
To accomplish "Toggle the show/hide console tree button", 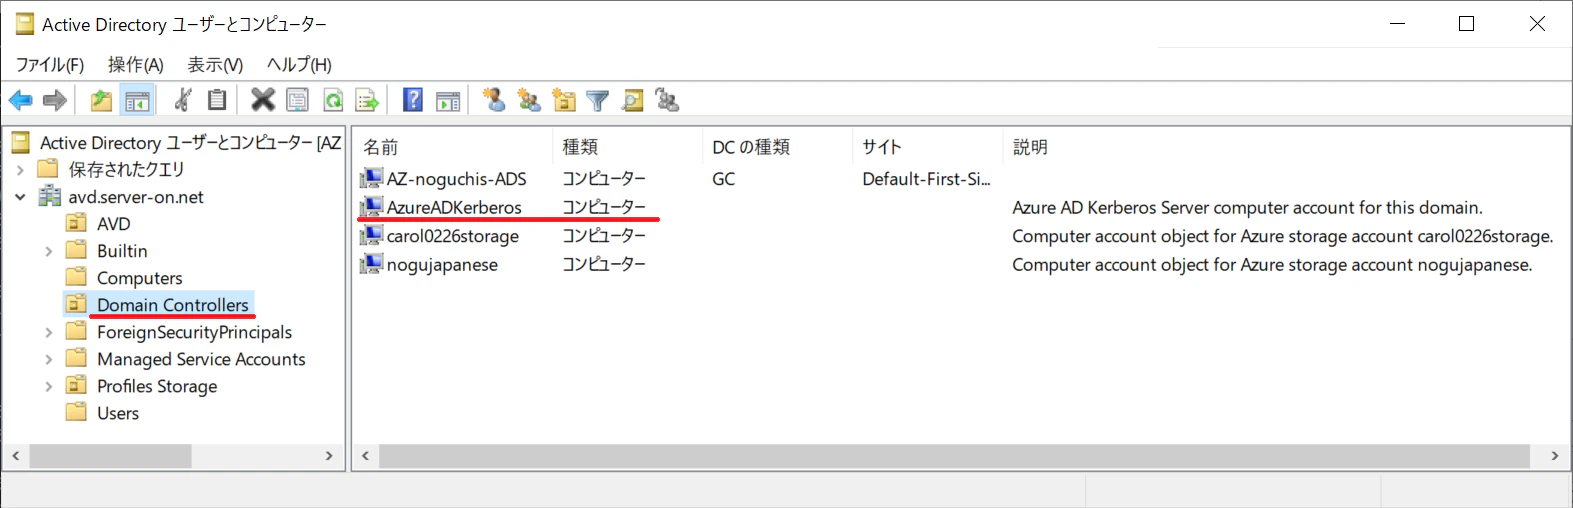I will (x=137, y=100).
